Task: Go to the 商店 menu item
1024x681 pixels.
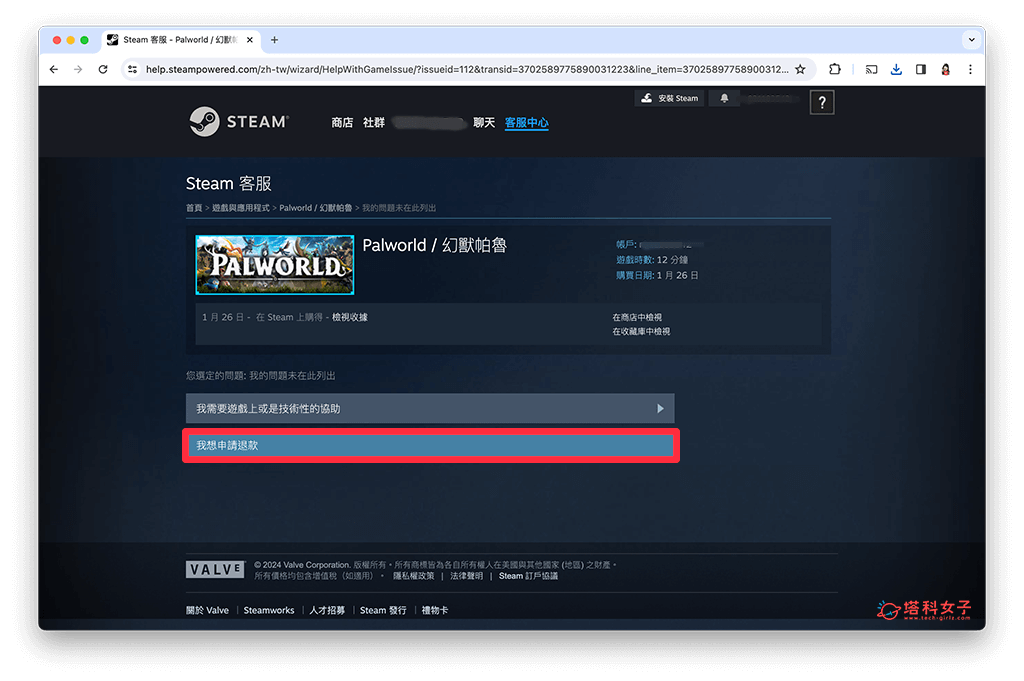Action: click(342, 122)
